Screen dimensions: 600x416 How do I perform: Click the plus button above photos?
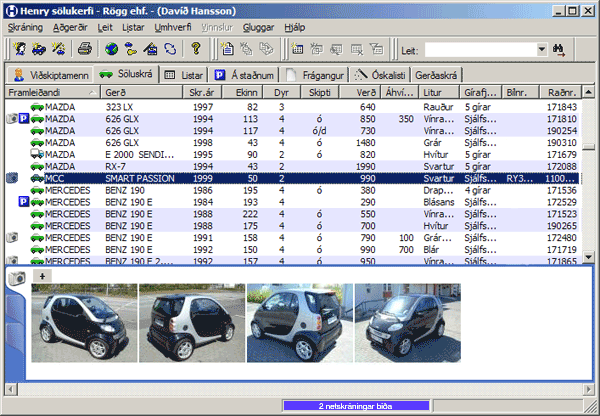[x=42, y=276]
